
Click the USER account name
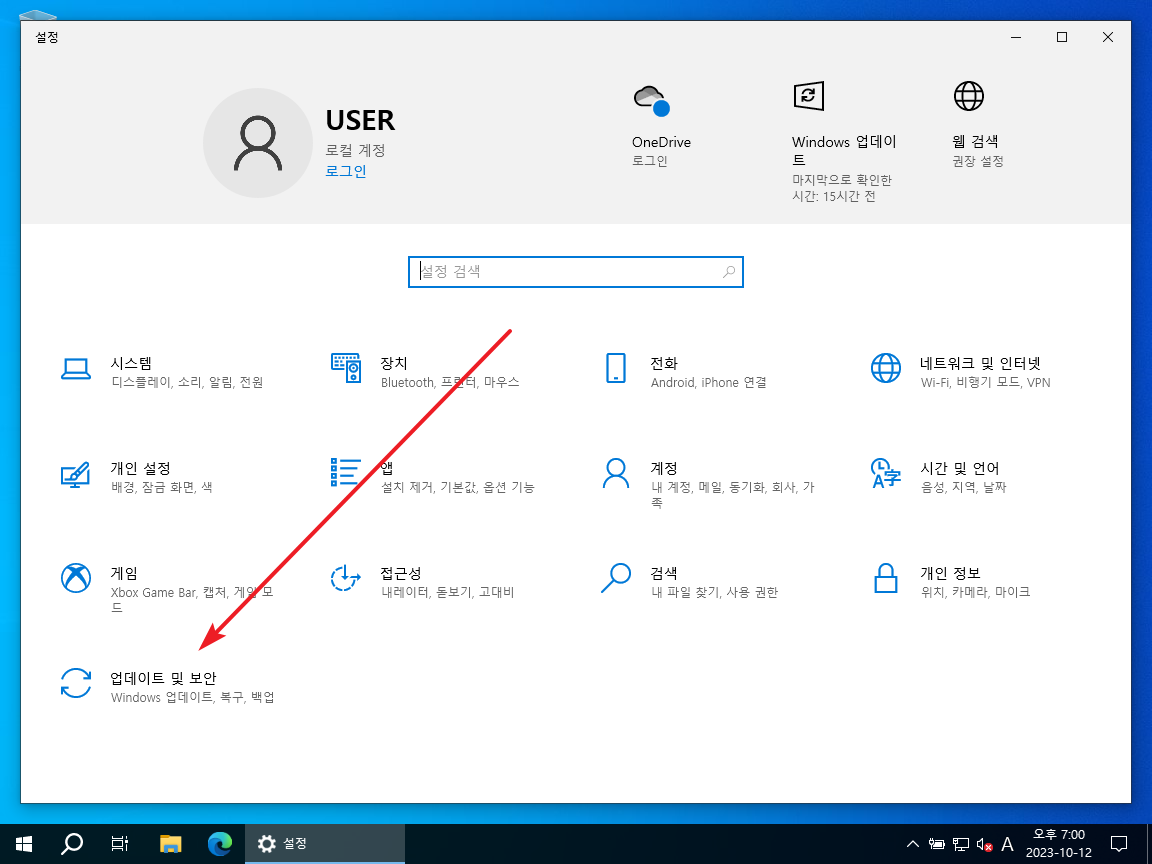click(360, 120)
